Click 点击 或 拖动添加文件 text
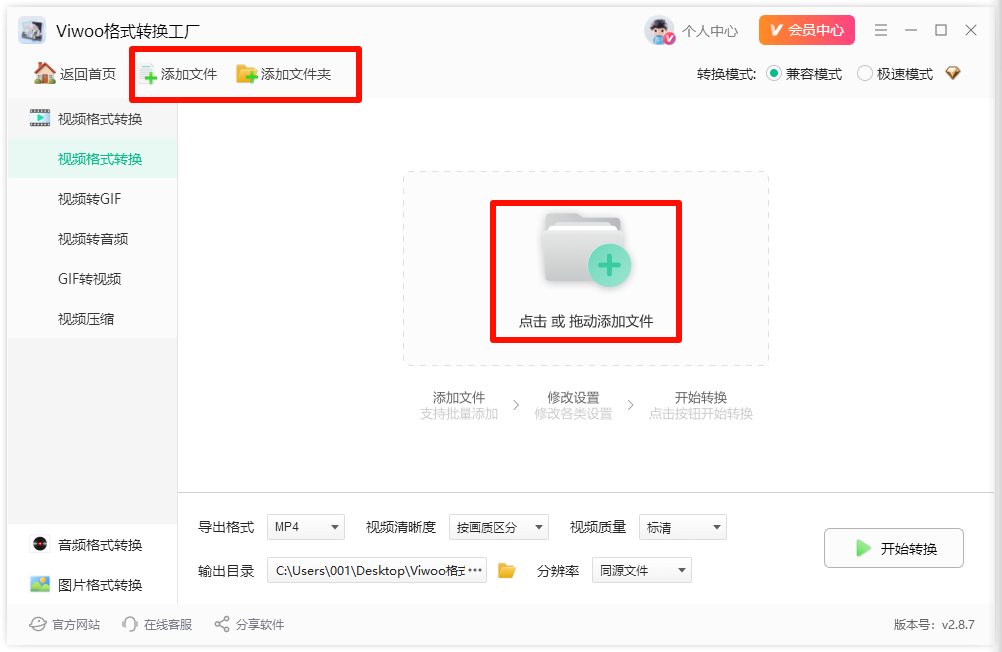 click(586, 321)
